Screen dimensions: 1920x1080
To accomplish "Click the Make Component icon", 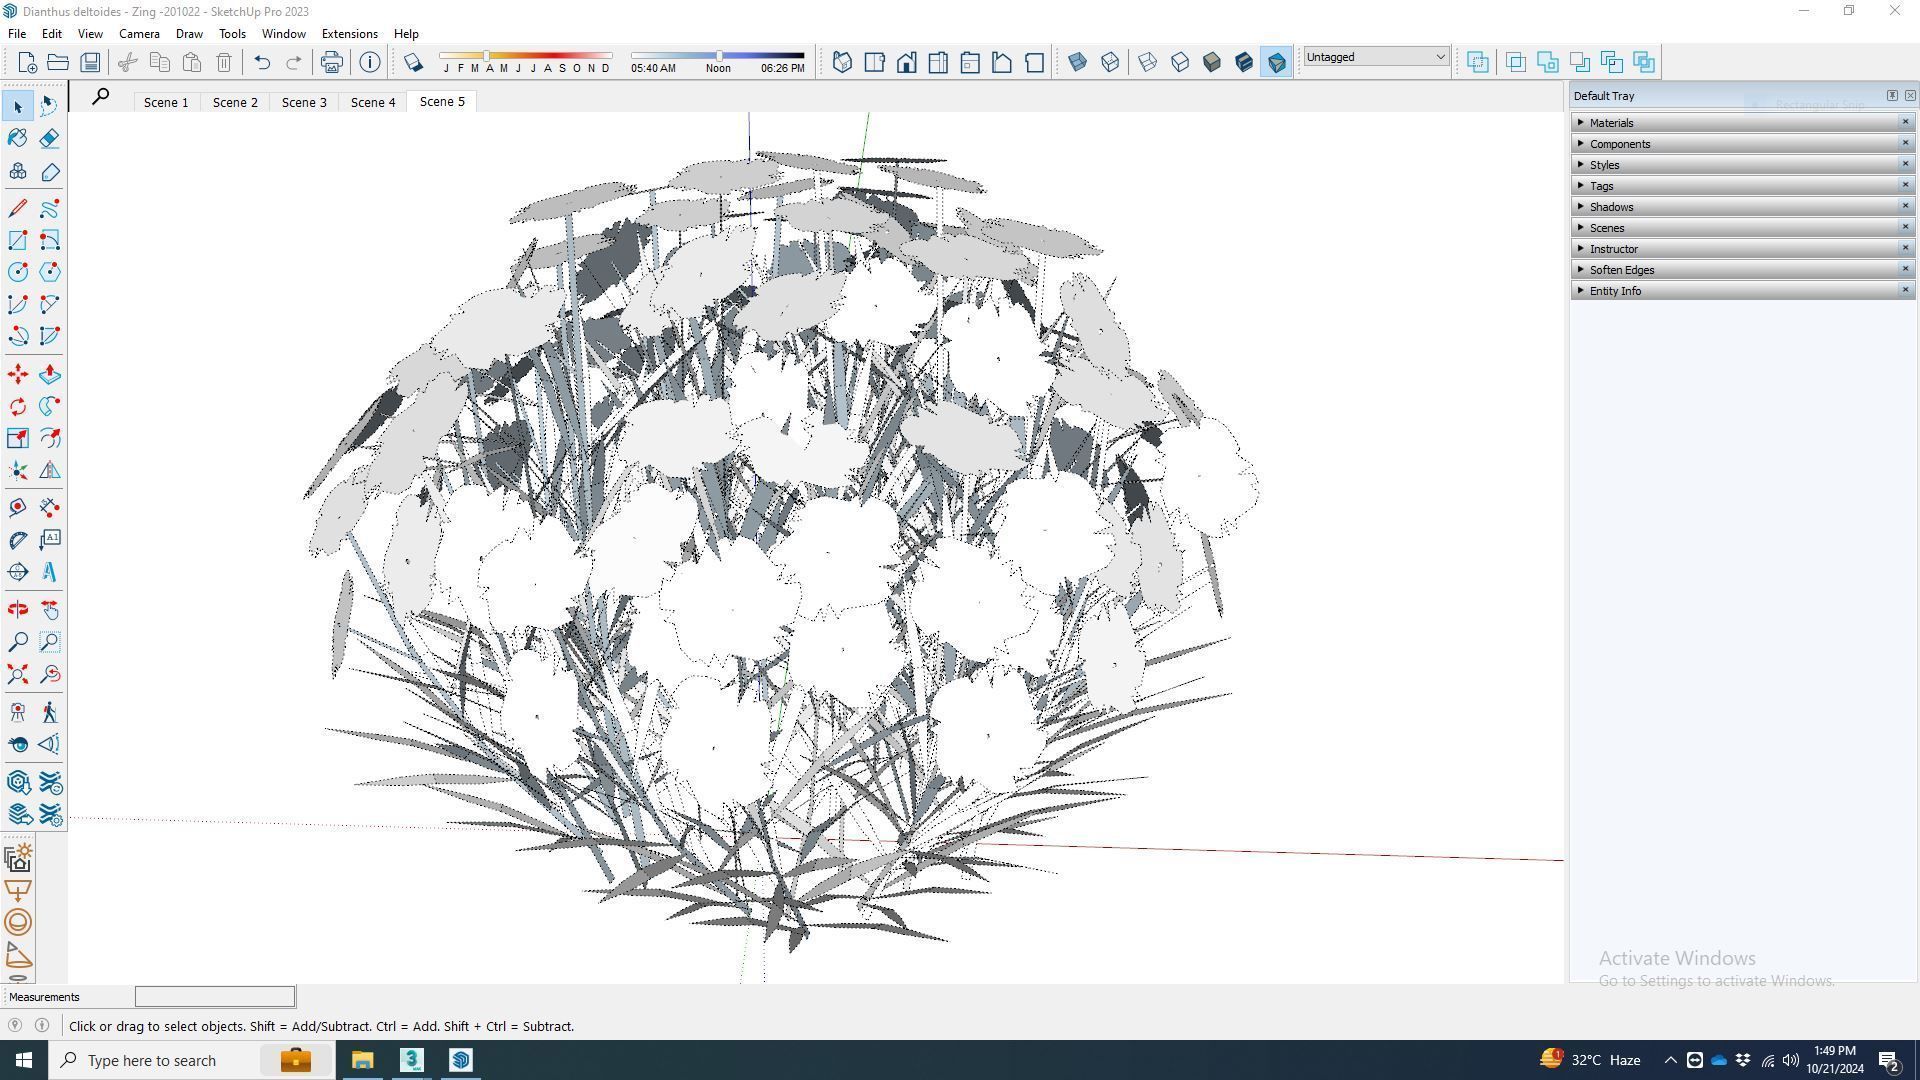I will point(18,172).
